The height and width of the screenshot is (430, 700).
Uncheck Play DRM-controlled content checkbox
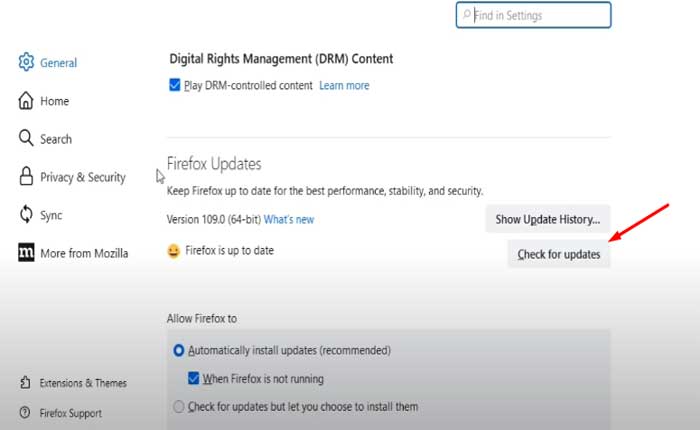point(175,86)
